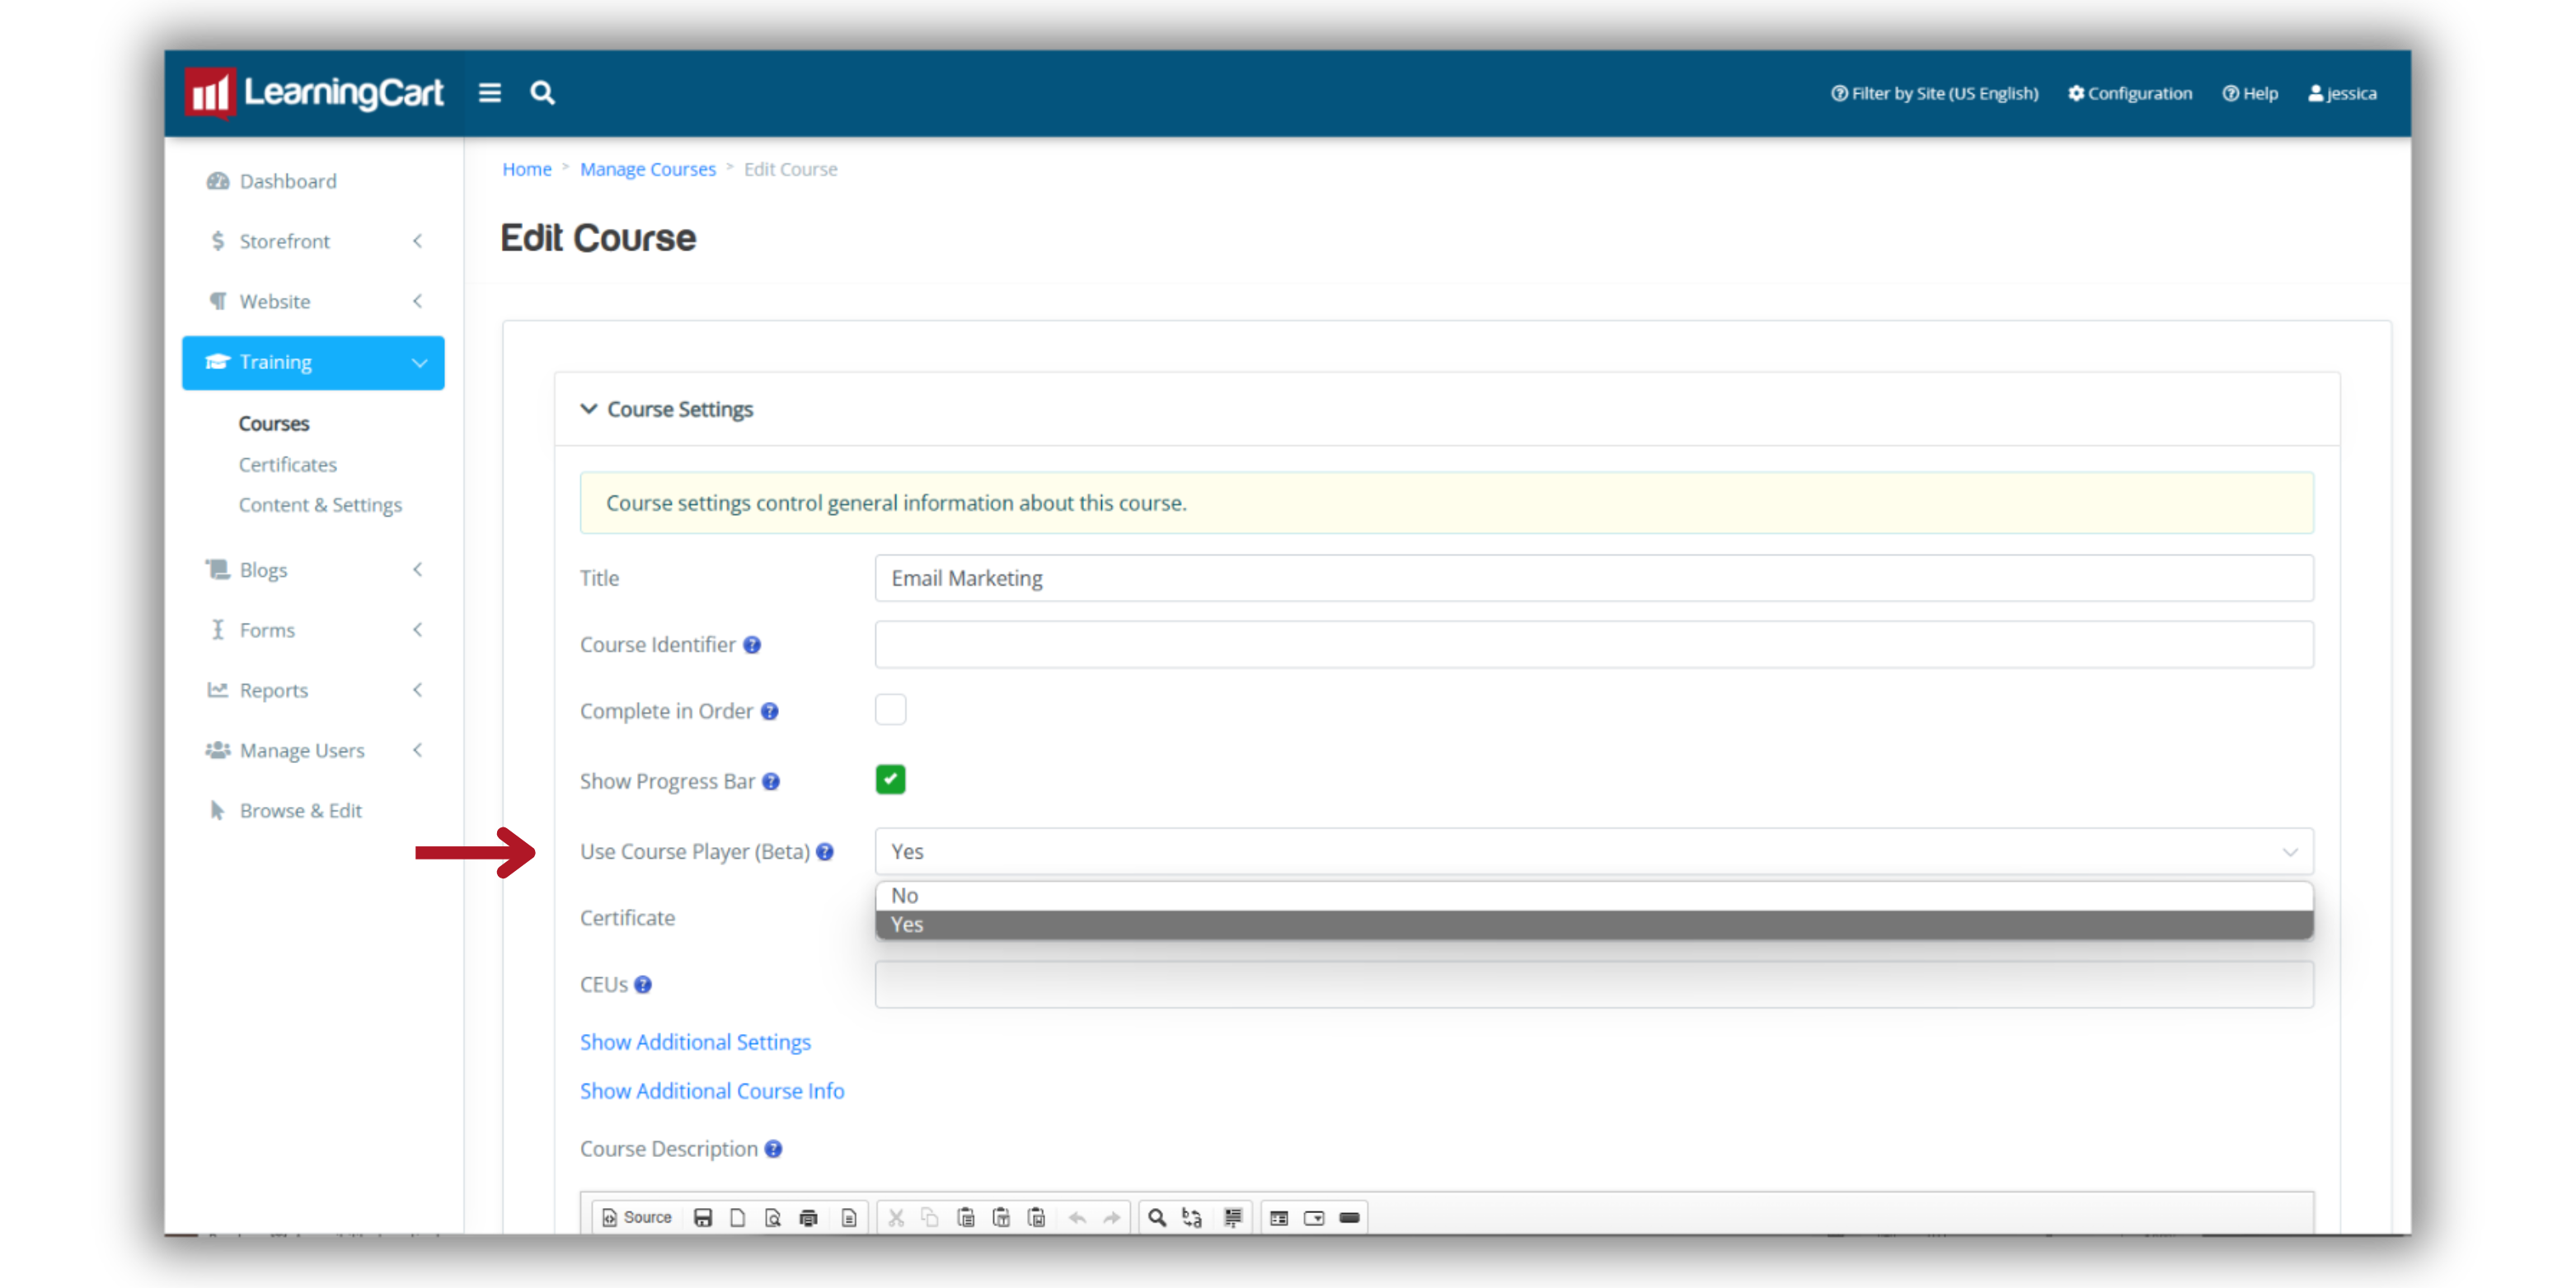2576x1288 pixels.
Task: Expand the Blogs sidebar menu
Action: point(314,570)
